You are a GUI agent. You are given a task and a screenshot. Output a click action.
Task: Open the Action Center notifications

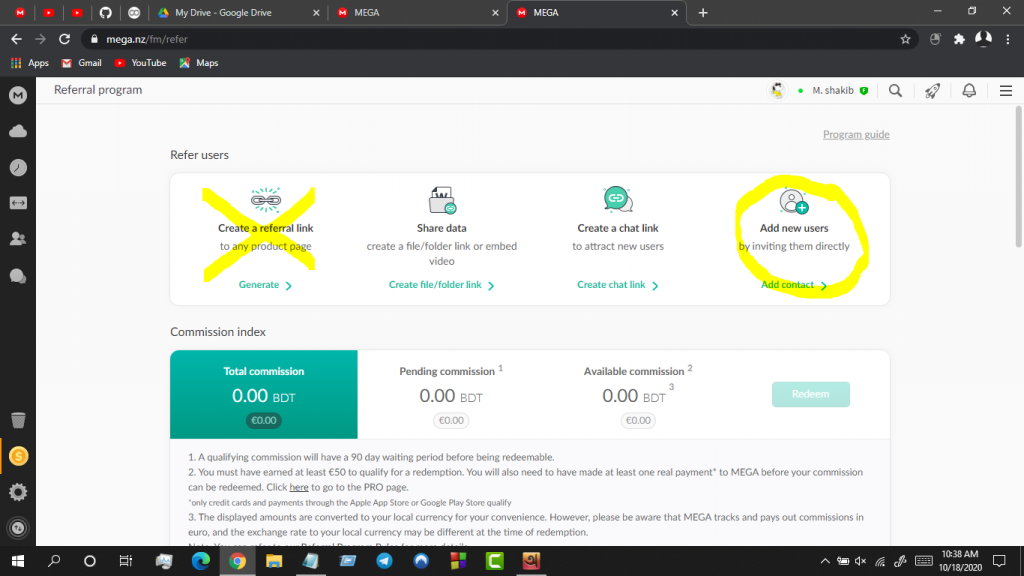(999, 561)
